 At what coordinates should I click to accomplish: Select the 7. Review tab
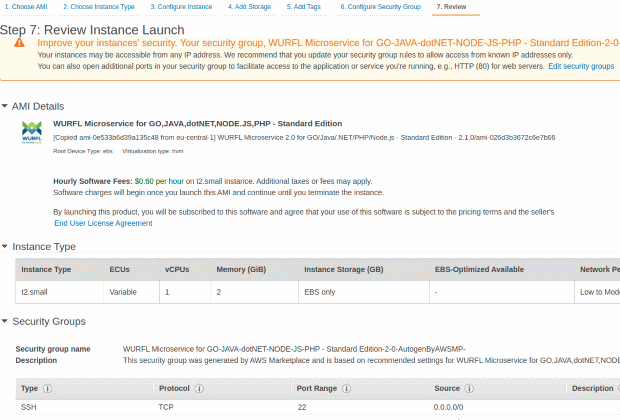click(x=451, y=7)
